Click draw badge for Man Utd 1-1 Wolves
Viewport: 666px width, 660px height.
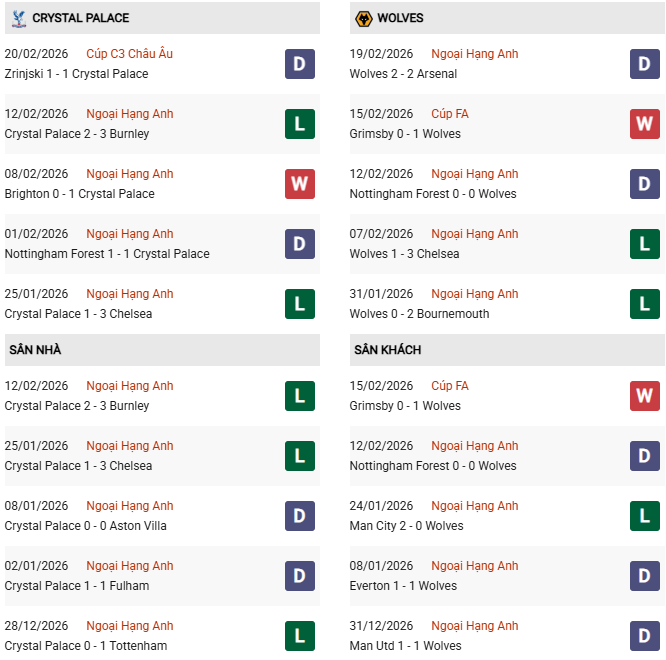tap(644, 636)
